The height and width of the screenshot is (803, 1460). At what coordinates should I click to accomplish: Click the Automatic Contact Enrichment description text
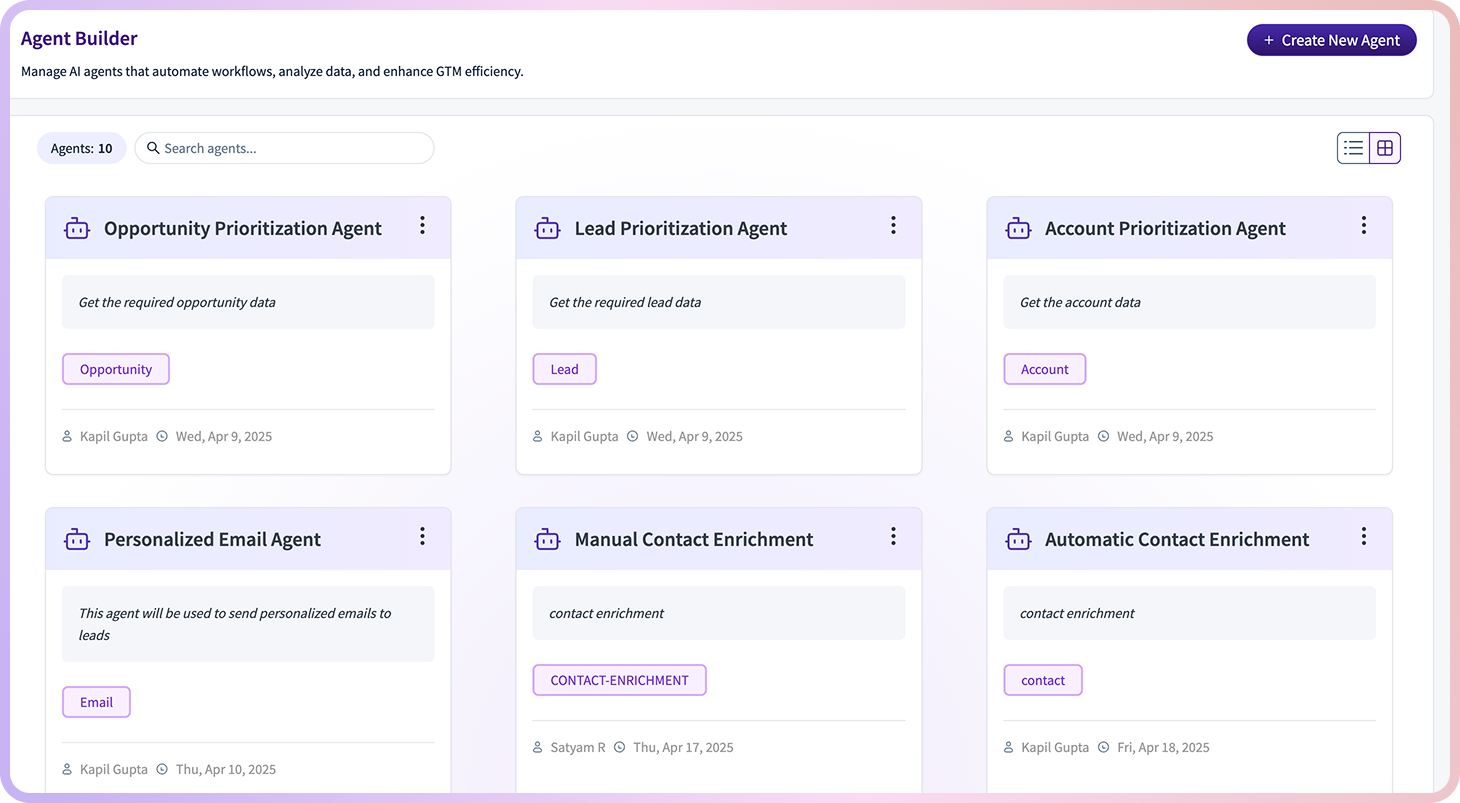pos(1077,613)
